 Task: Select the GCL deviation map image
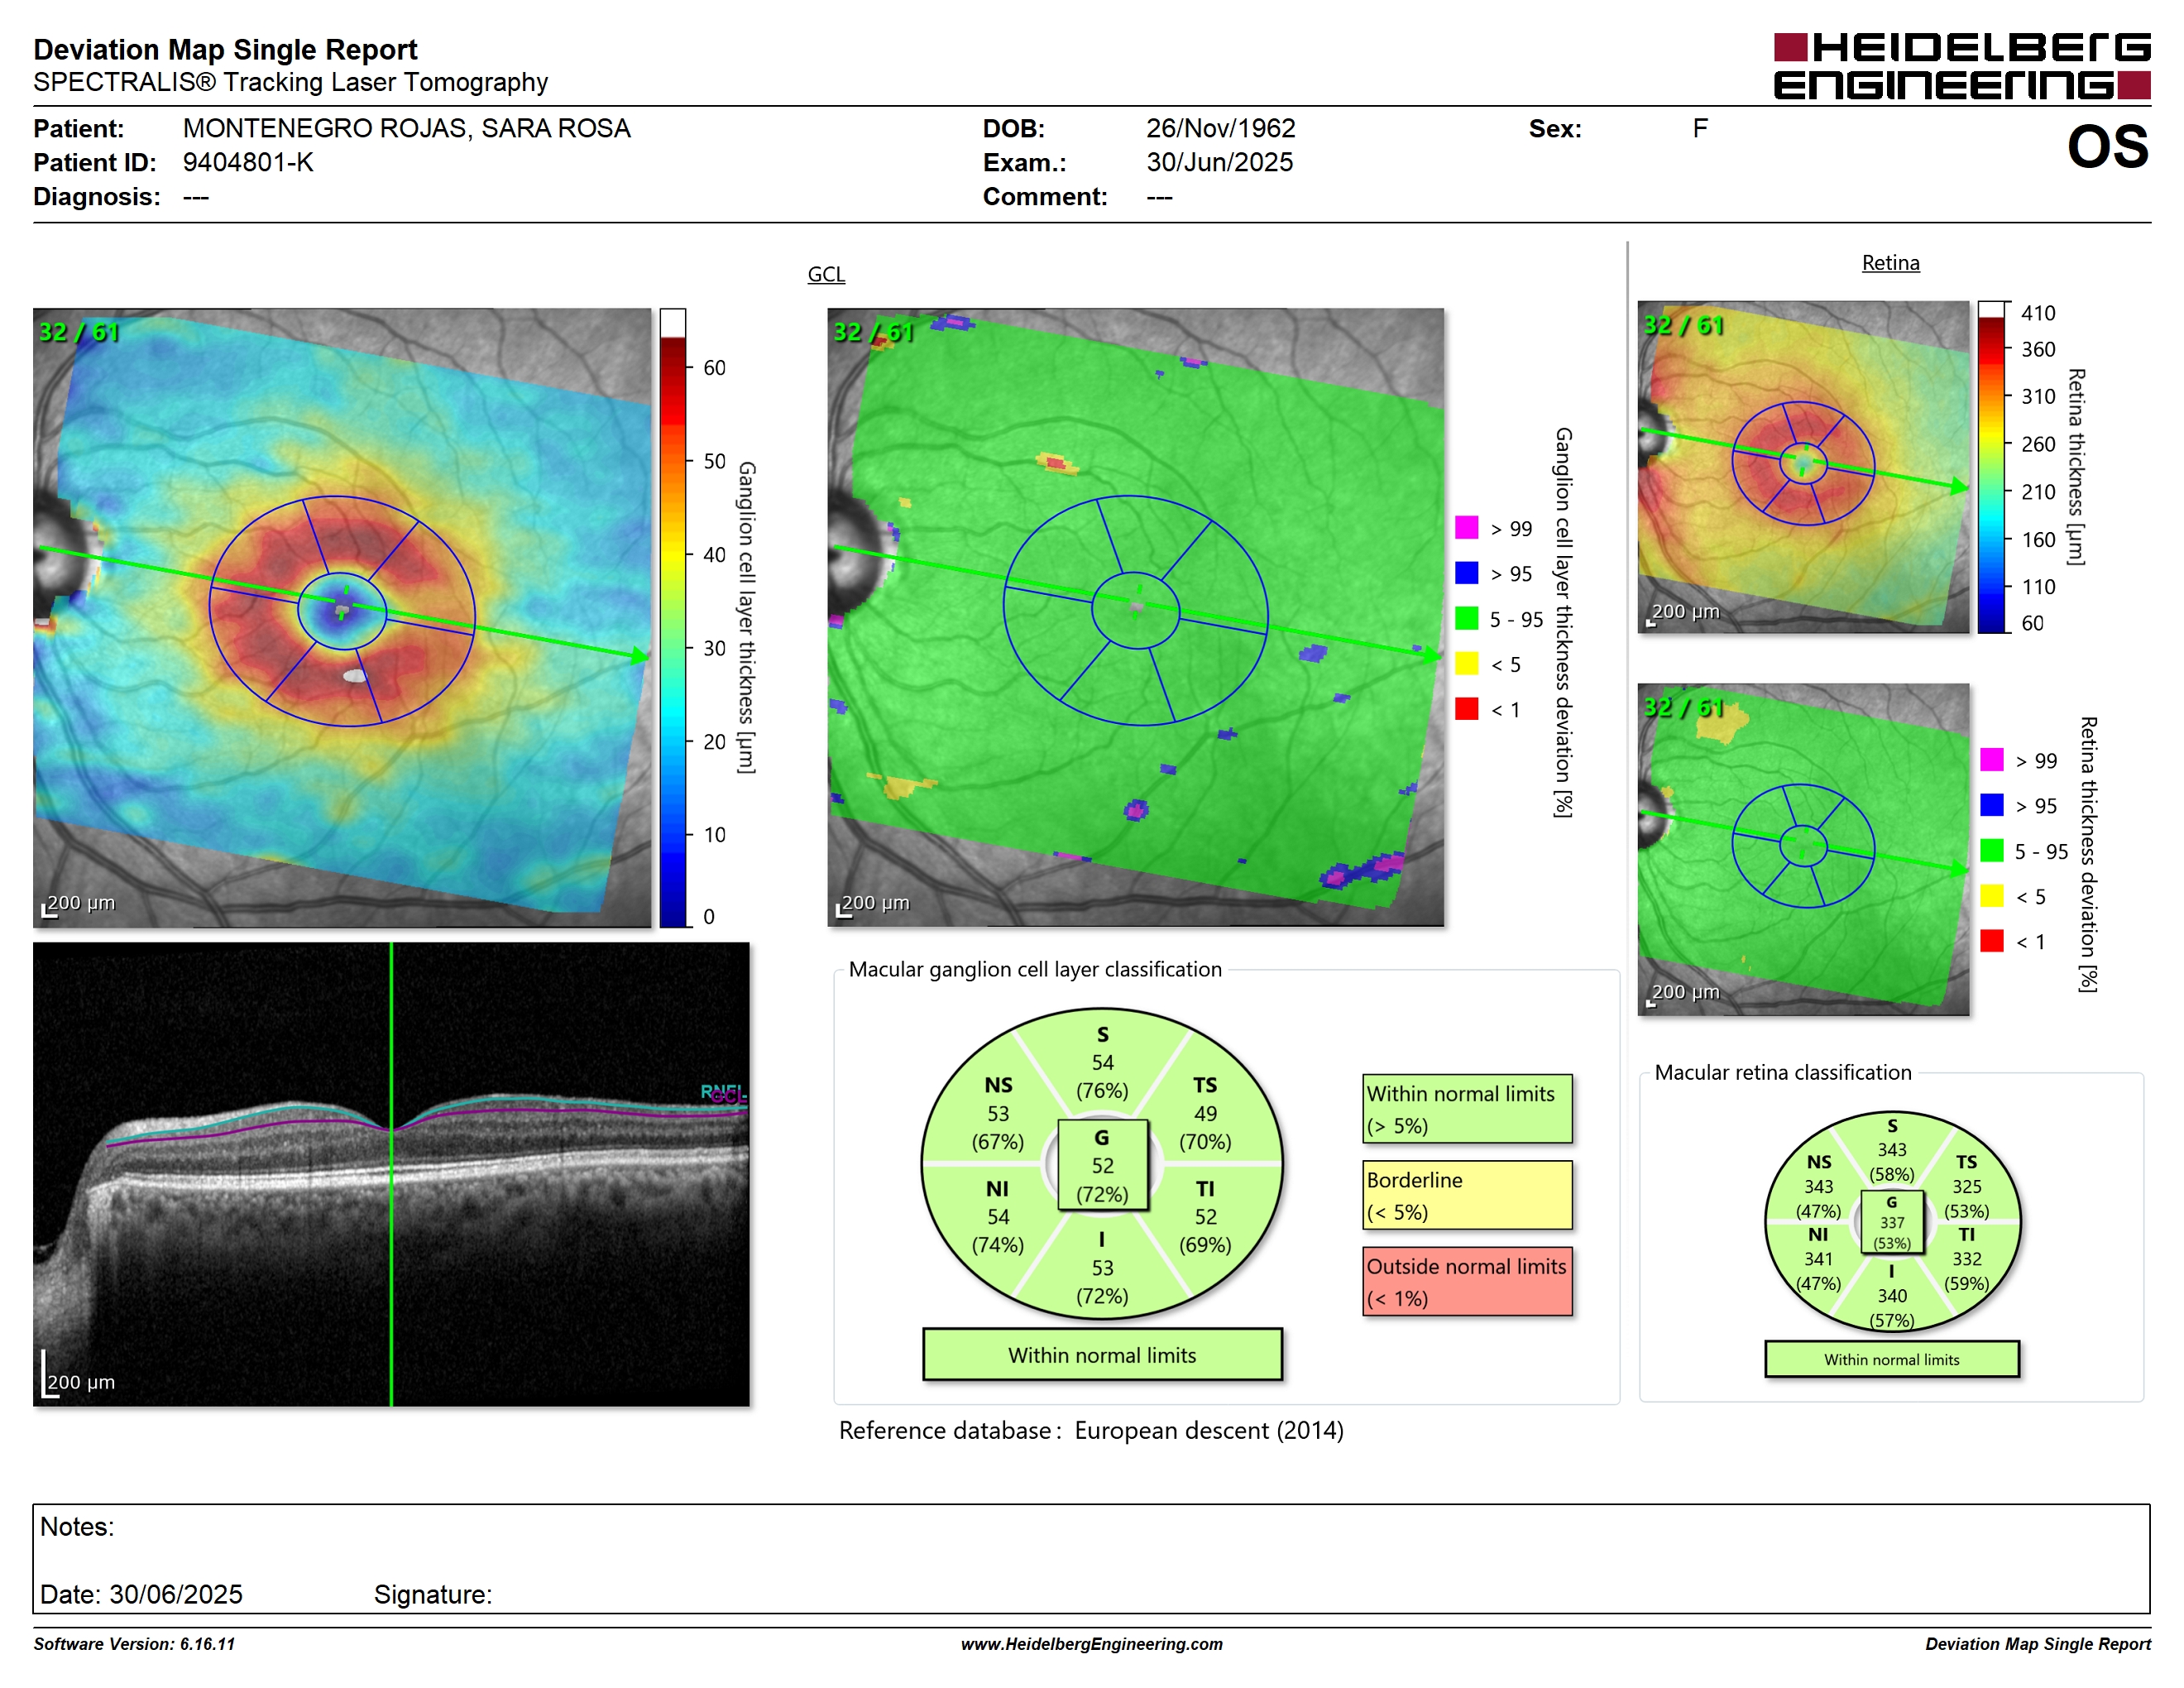1135,617
